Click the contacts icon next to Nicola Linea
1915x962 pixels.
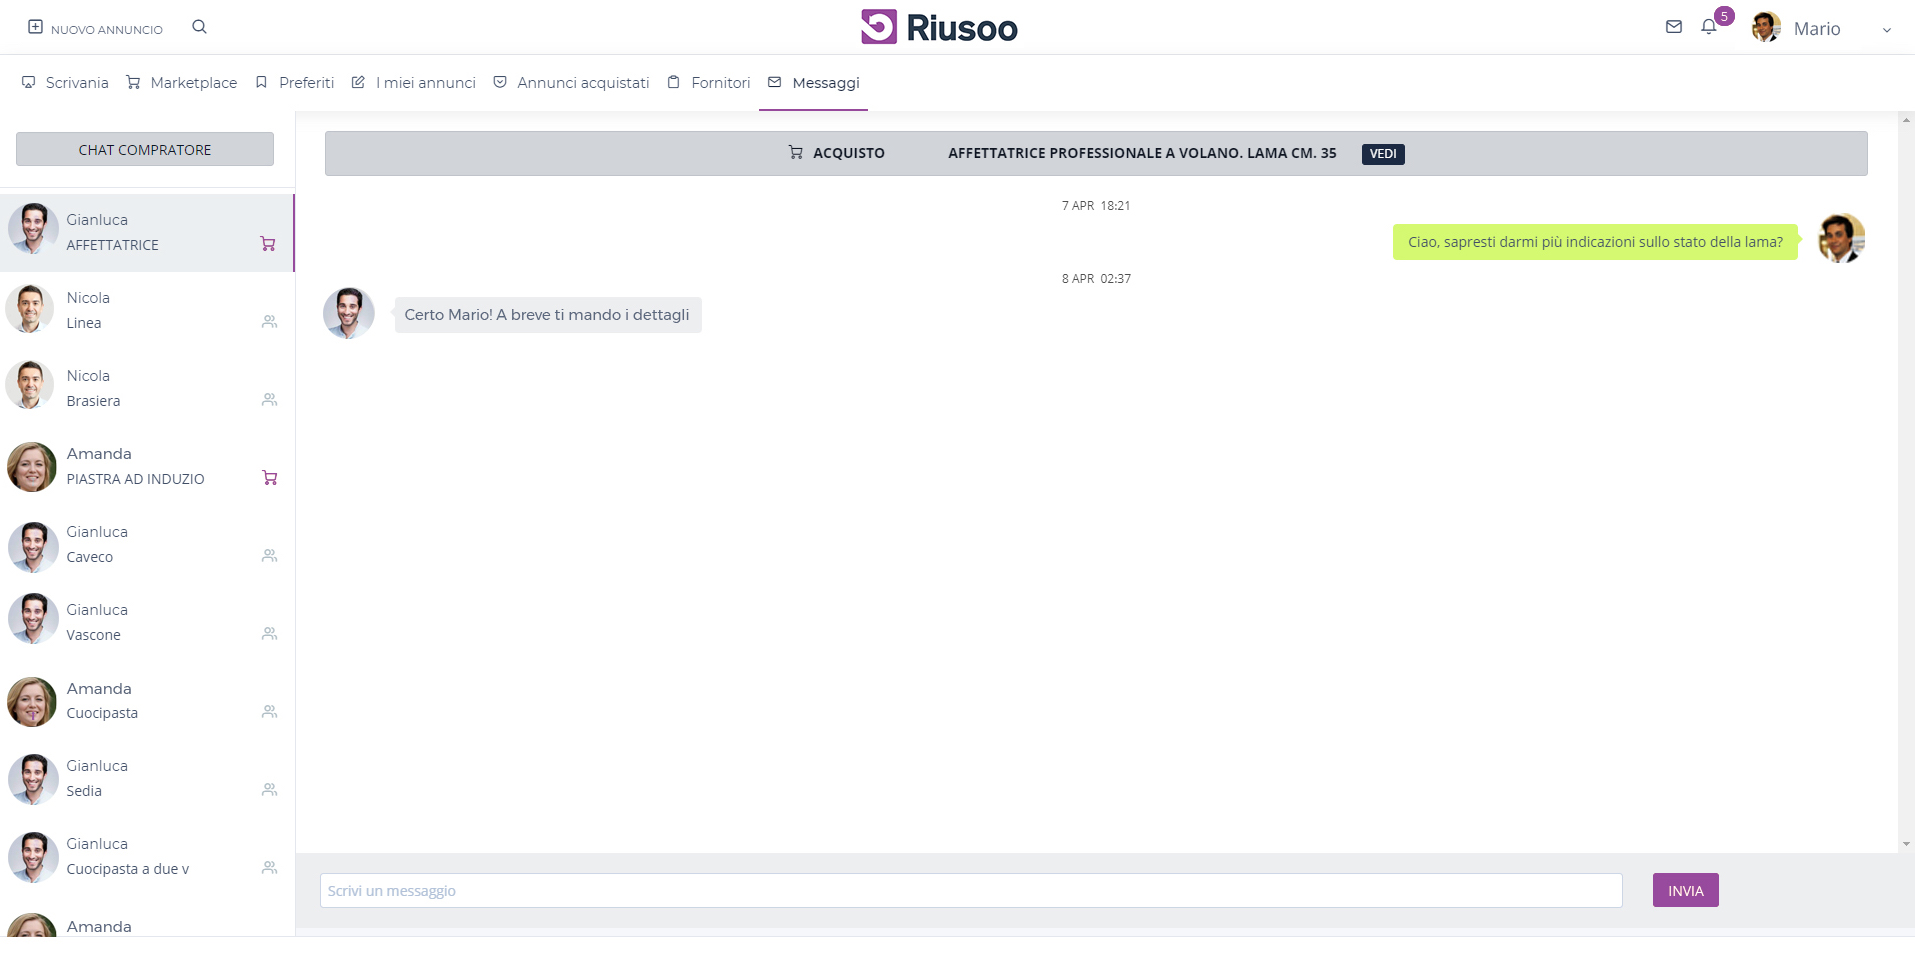click(269, 321)
